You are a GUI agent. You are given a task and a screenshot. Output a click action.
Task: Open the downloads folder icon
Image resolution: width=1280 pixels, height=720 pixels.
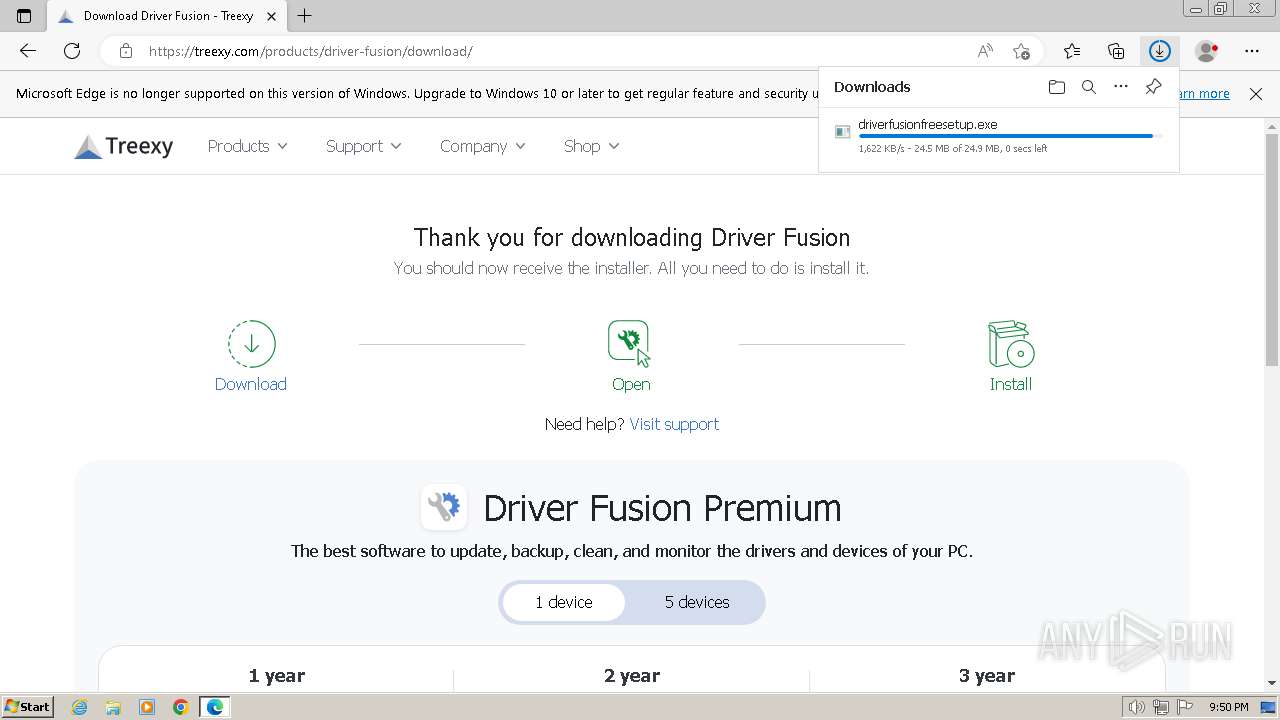(x=1057, y=87)
